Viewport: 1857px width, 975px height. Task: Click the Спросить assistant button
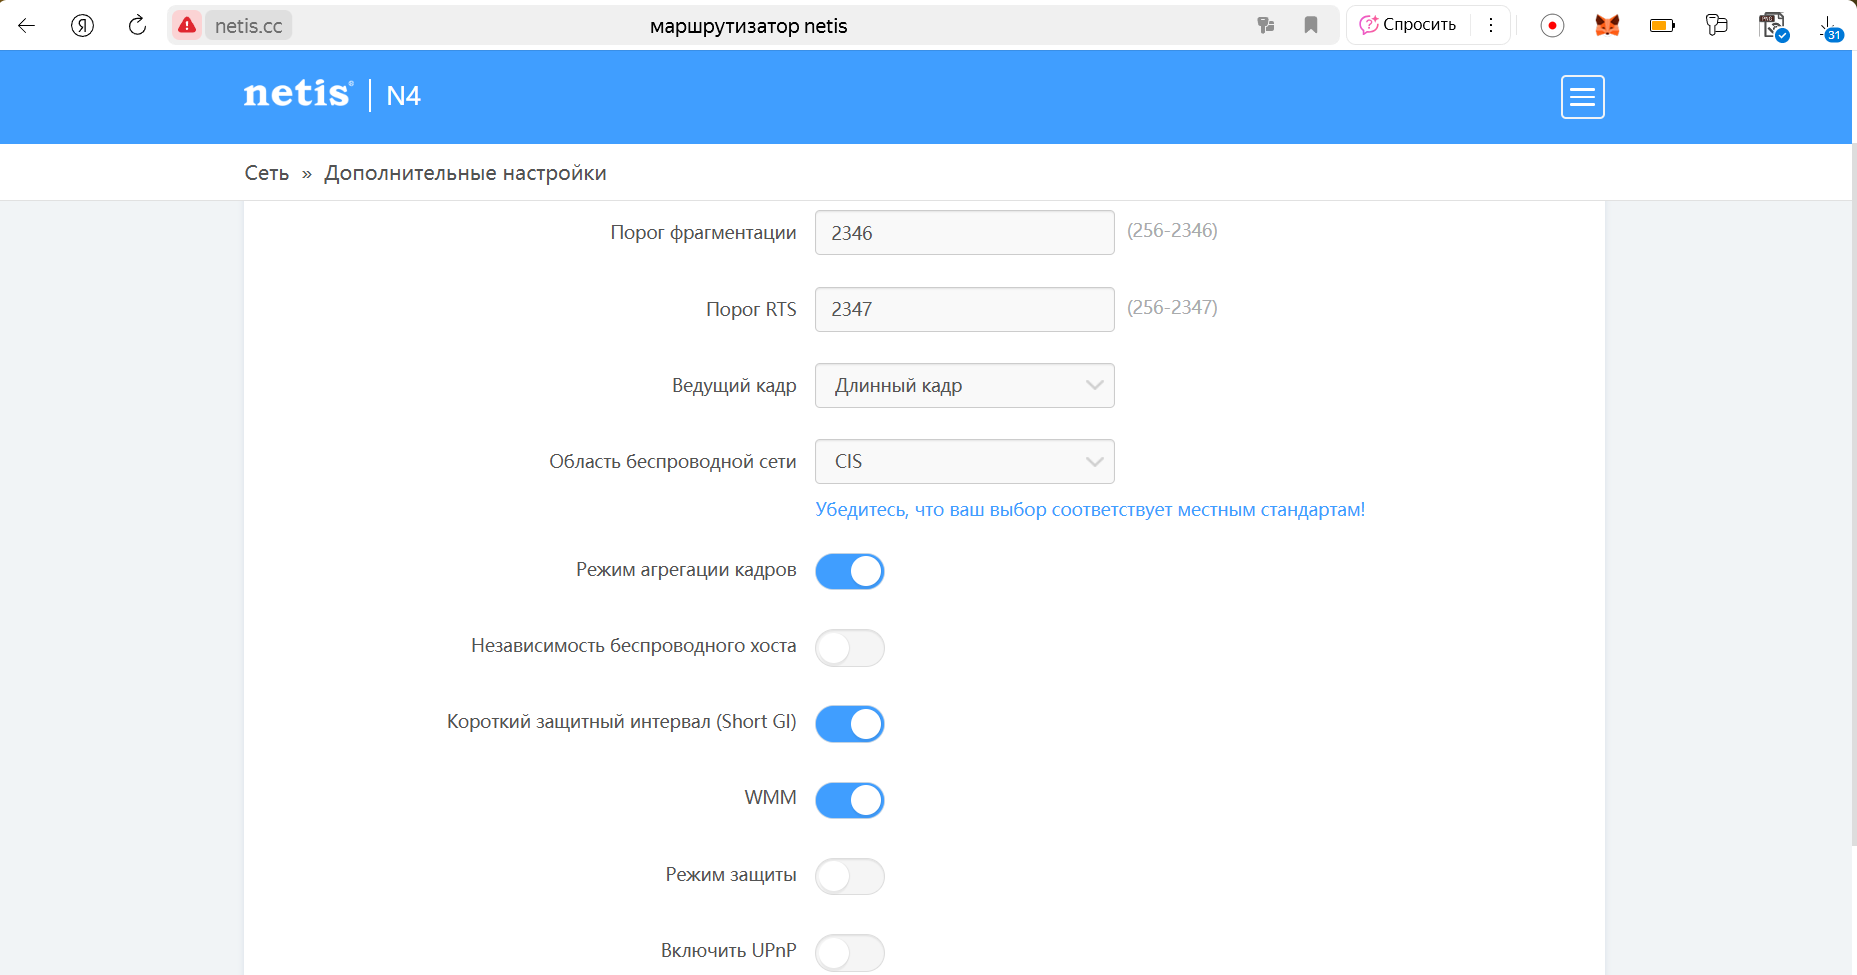[x=1408, y=25]
